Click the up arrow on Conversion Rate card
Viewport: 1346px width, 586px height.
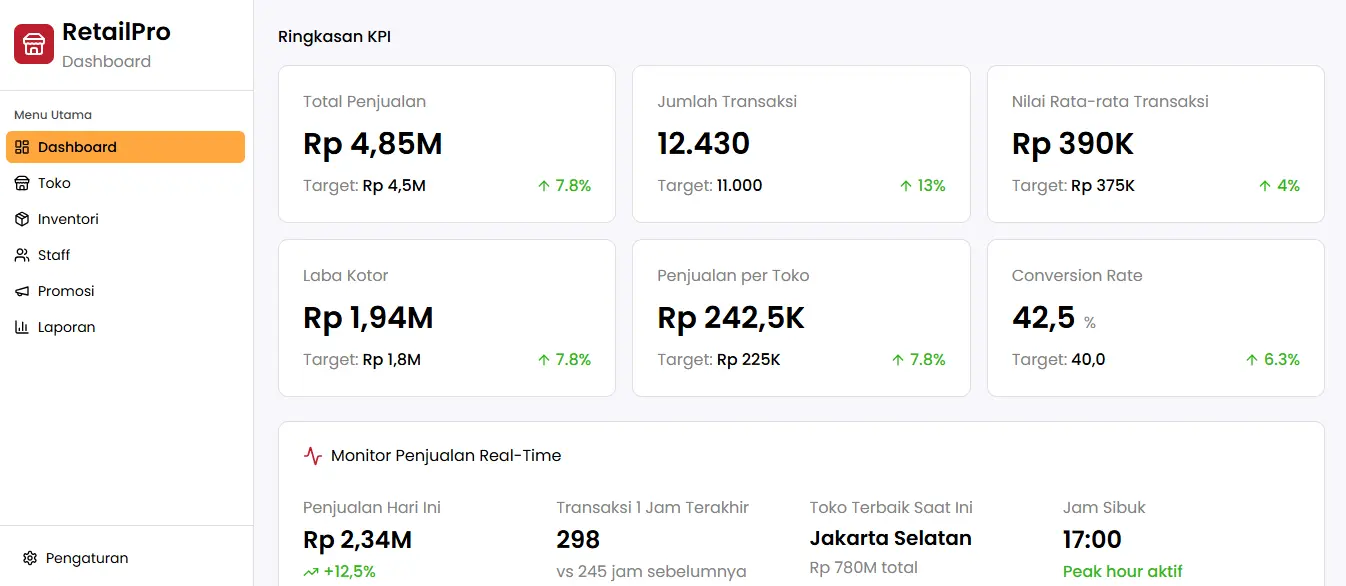point(1251,359)
